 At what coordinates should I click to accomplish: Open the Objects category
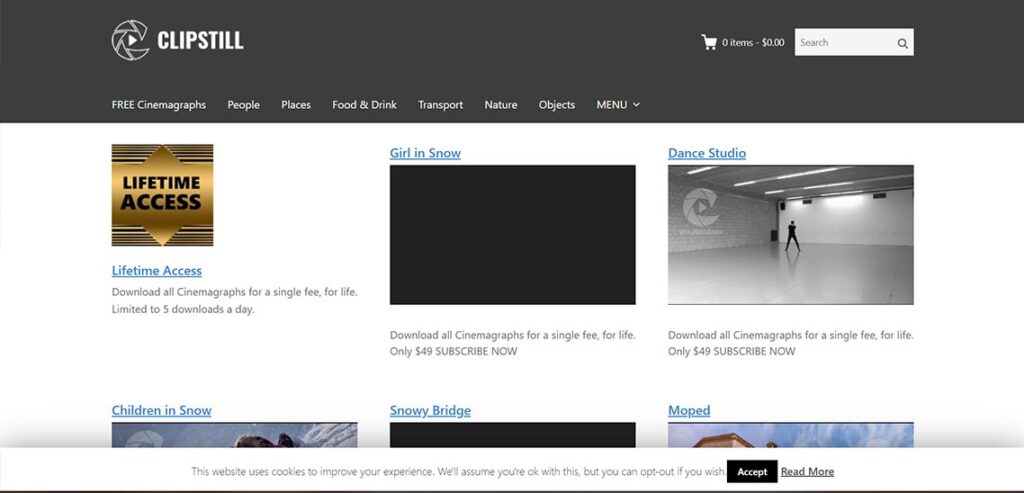click(x=557, y=104)
